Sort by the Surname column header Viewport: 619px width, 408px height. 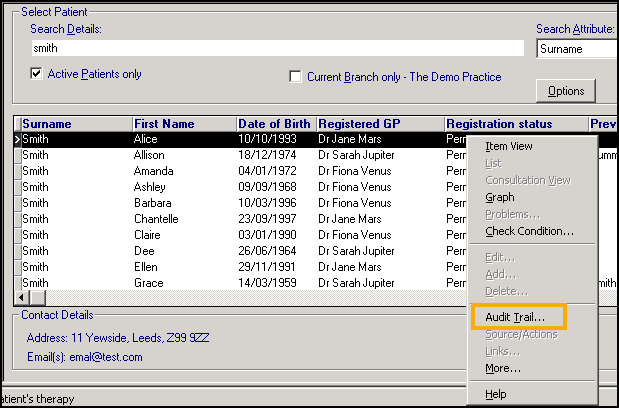point(75,124)
